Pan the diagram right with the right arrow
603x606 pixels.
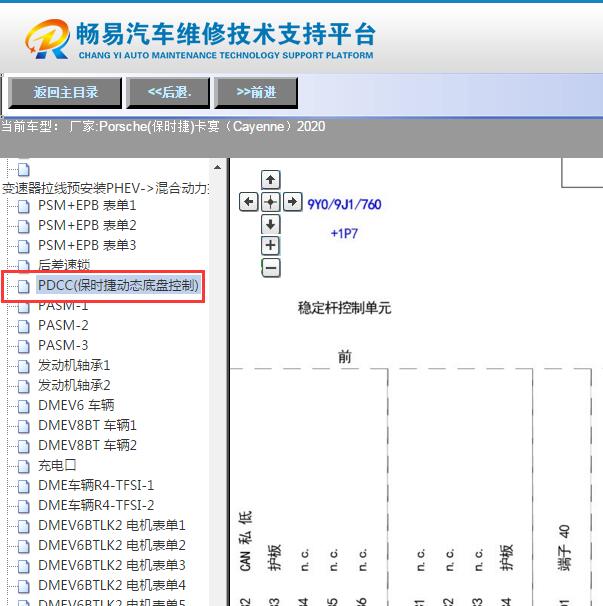293,201
